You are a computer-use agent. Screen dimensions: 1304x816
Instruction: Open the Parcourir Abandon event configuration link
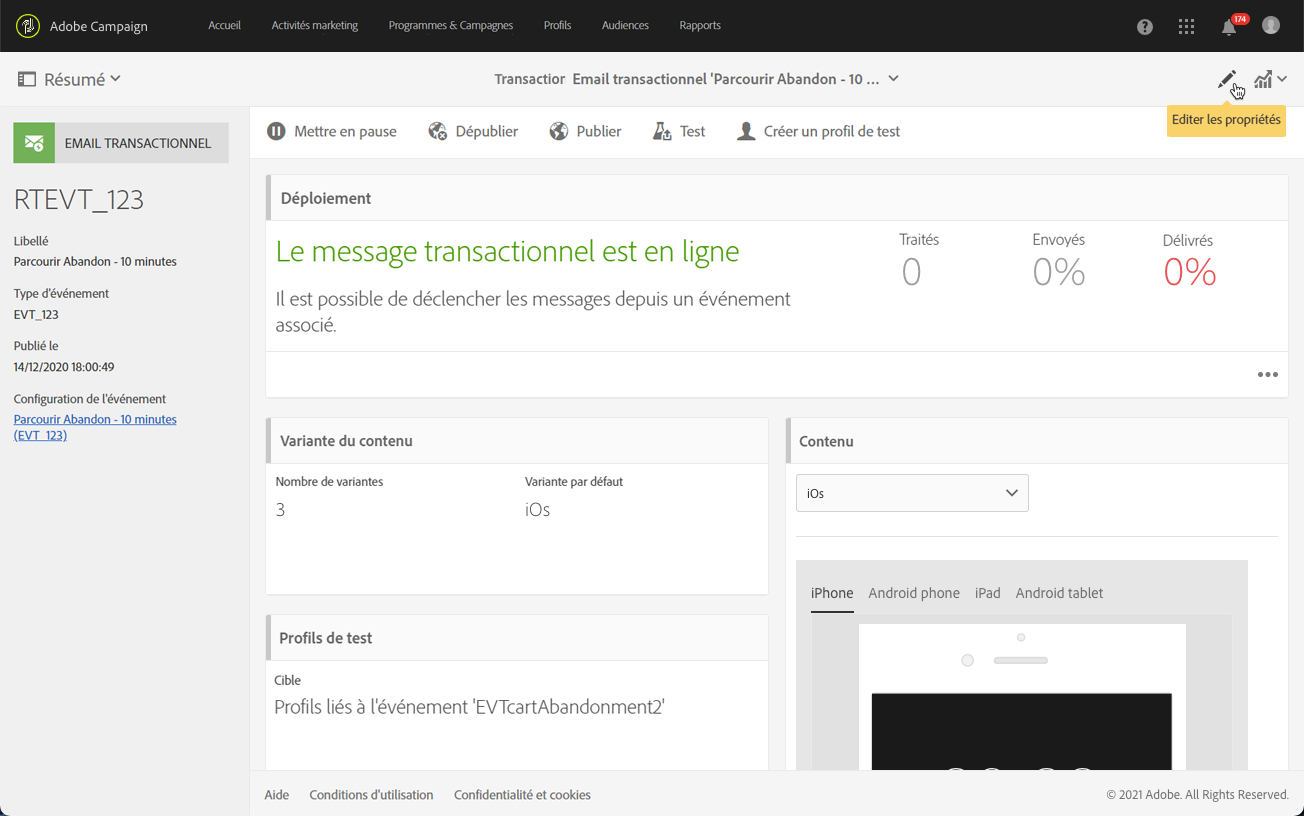(x=95, y=427)
